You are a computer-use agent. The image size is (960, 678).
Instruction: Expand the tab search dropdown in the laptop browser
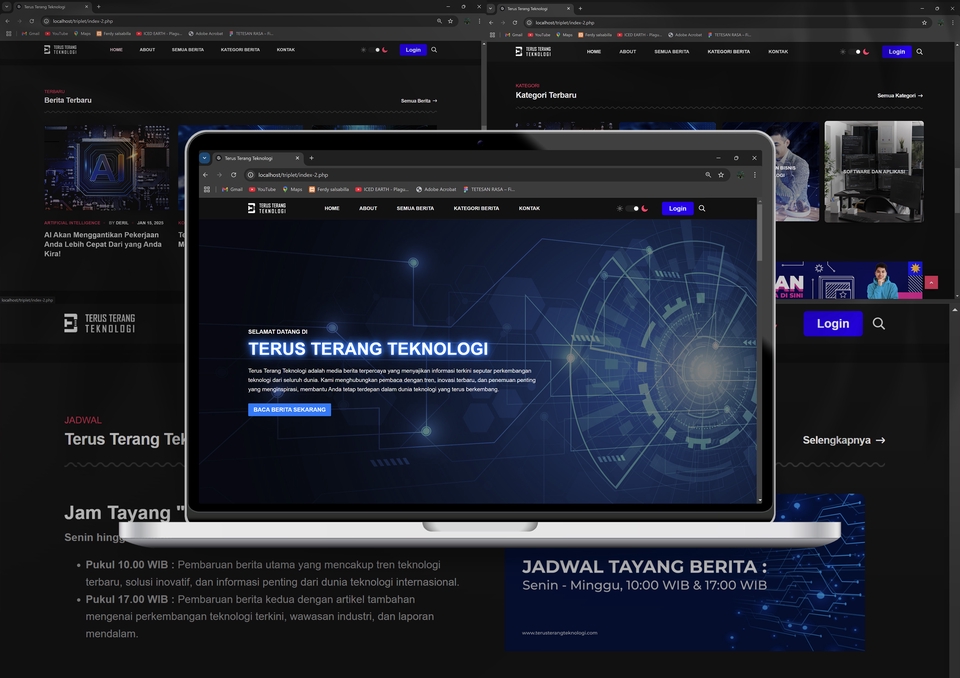point(204,158)
